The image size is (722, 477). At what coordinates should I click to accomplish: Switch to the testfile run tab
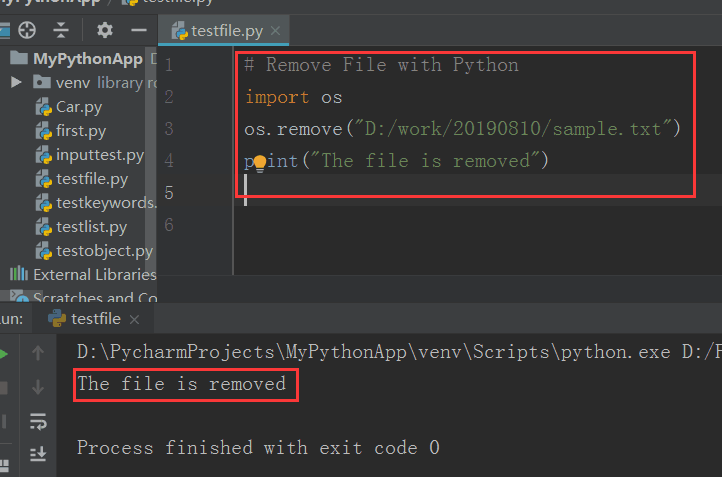95,319
